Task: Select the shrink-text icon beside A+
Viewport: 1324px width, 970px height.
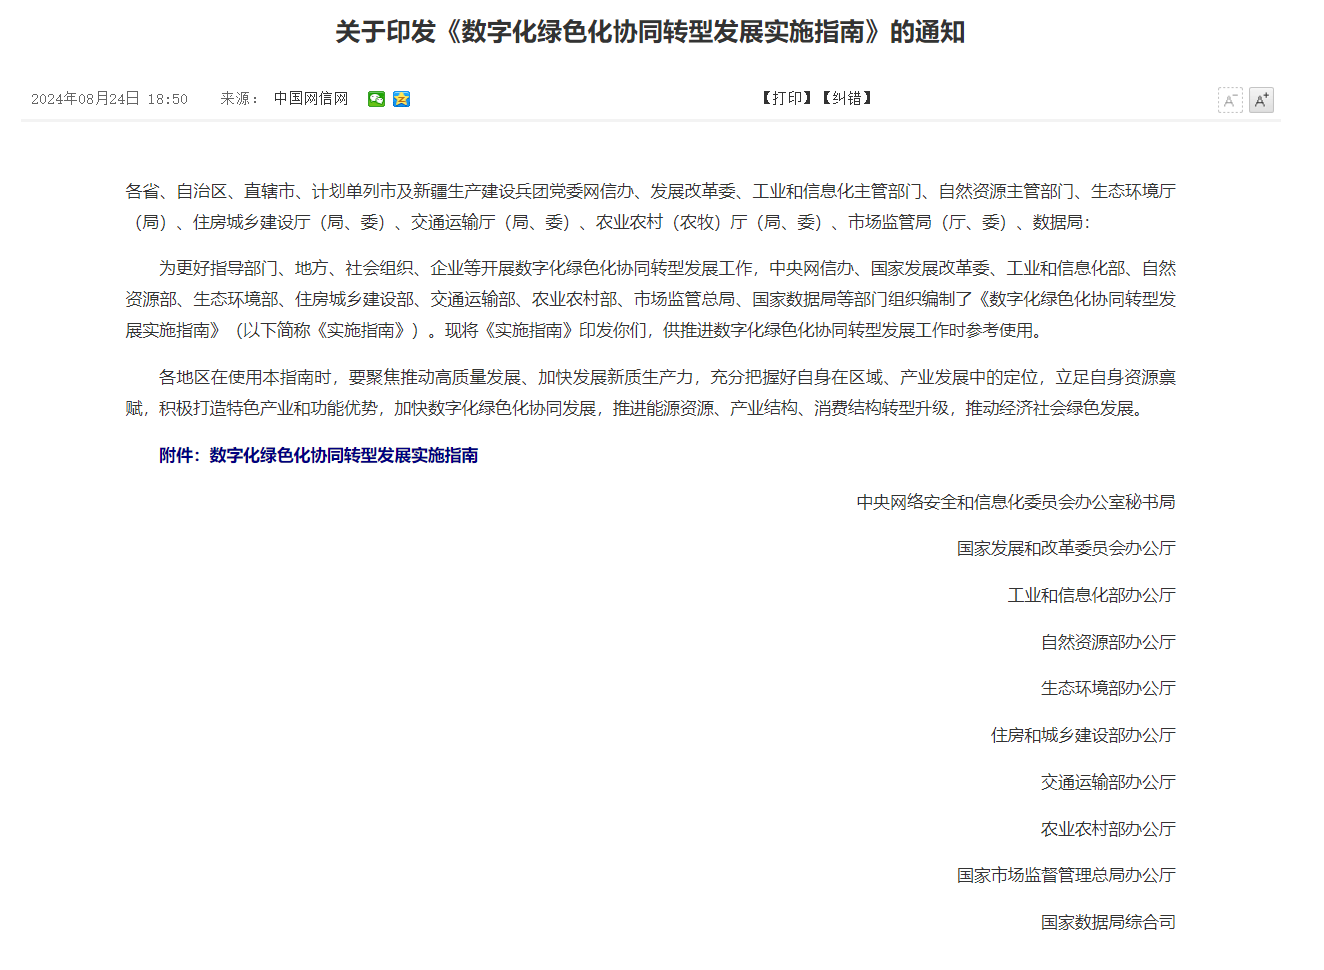Action: pyautogui.click(x=1229, y=99)
